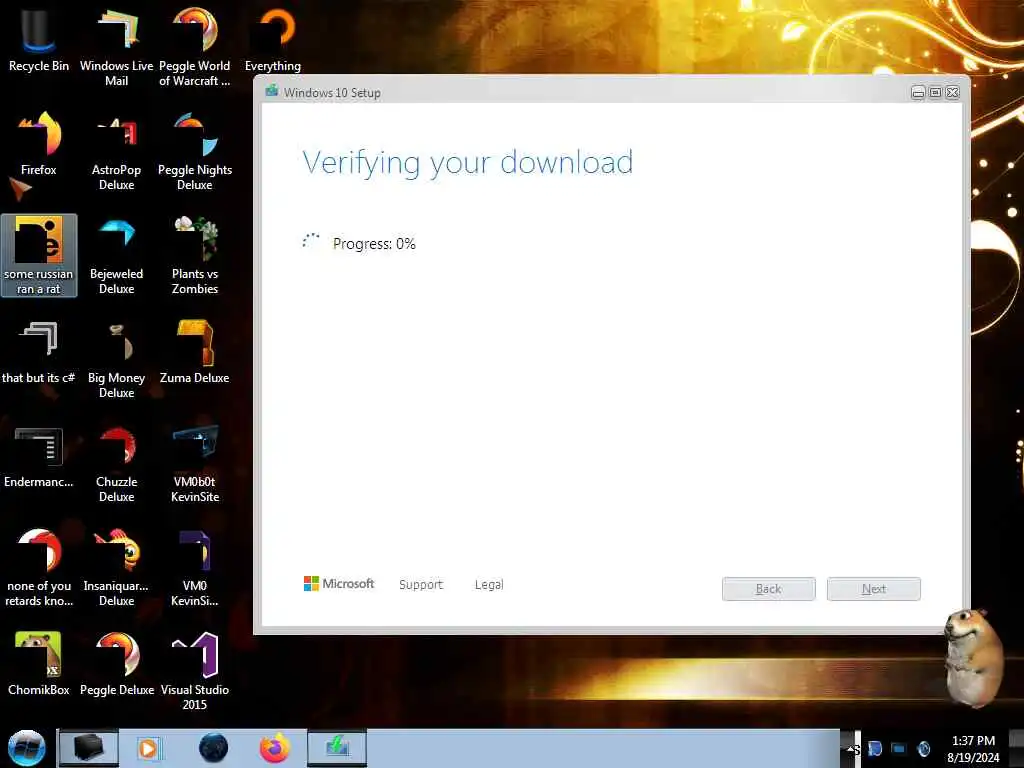Screen dimensions: 1024x768
Task: Select the Chuzzle Deluxe desktop icon
Action: [116, 464]
